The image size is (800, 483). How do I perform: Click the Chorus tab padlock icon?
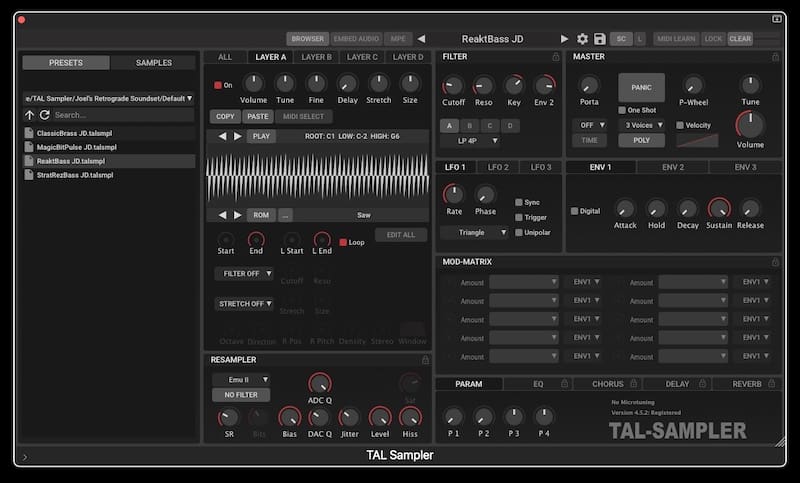[633, 384]
